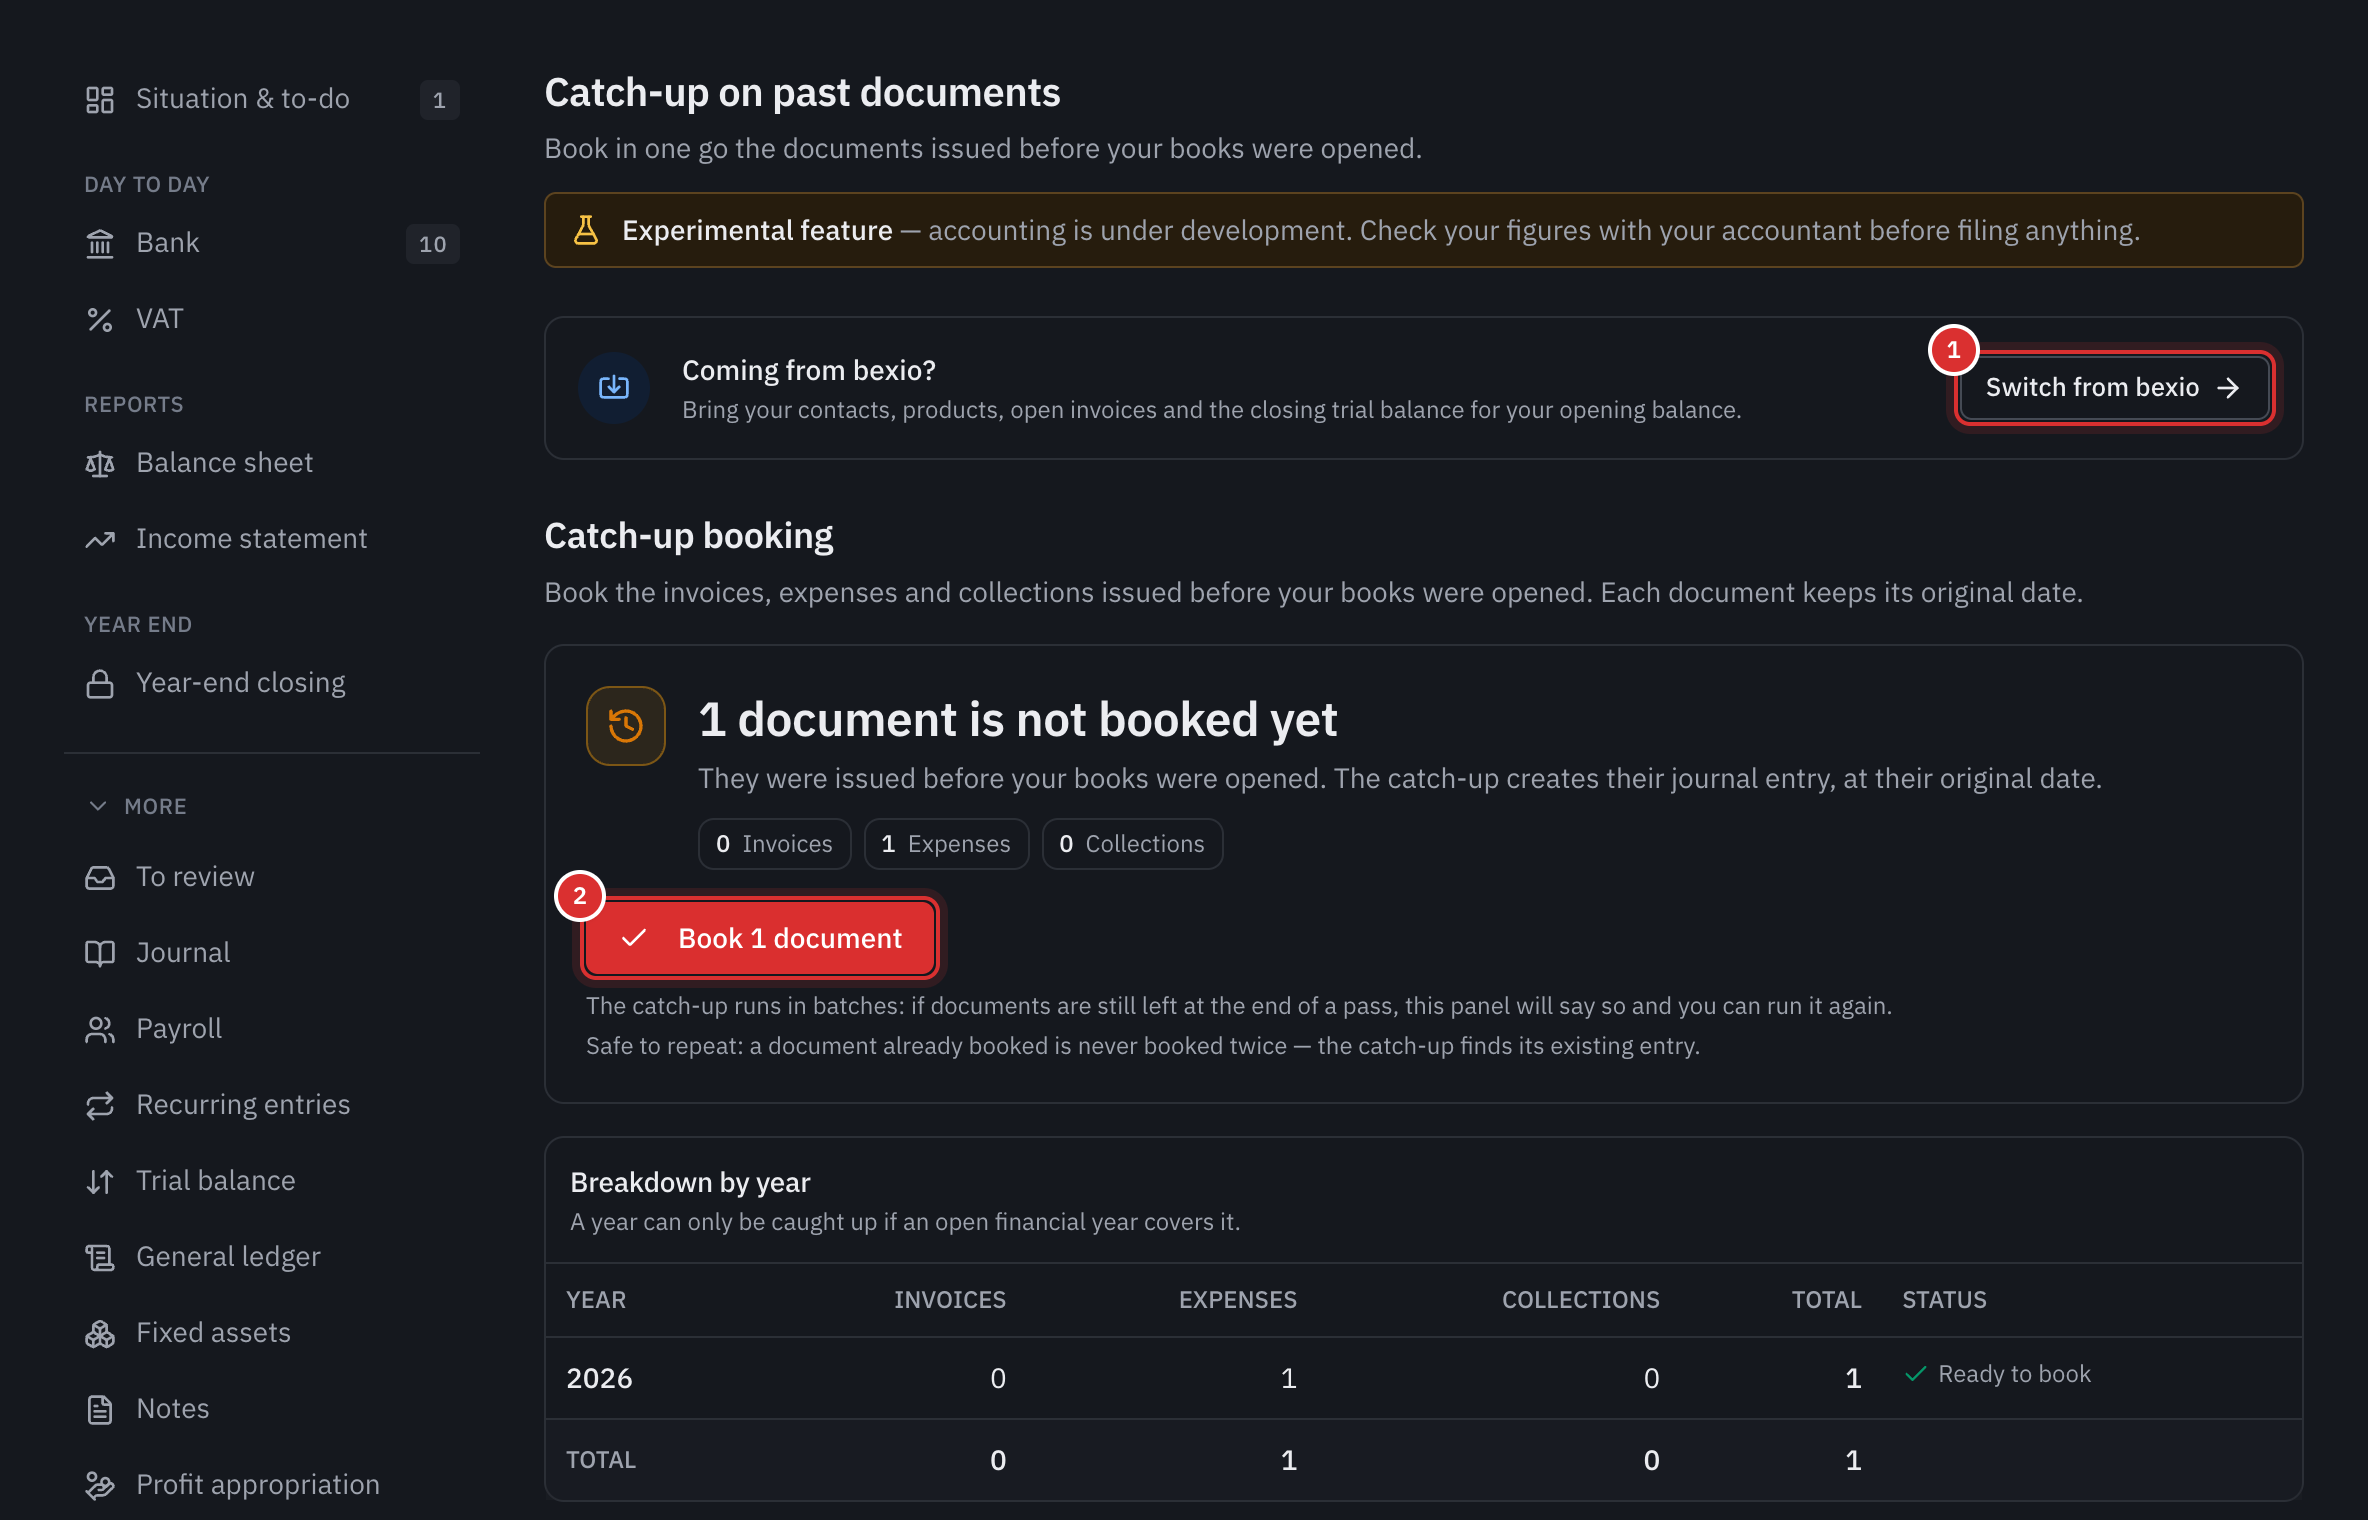Viewport: 2368px width, 1520px height.
Task: Click the experimental feature flask icon
Action: tap(586, 230)
